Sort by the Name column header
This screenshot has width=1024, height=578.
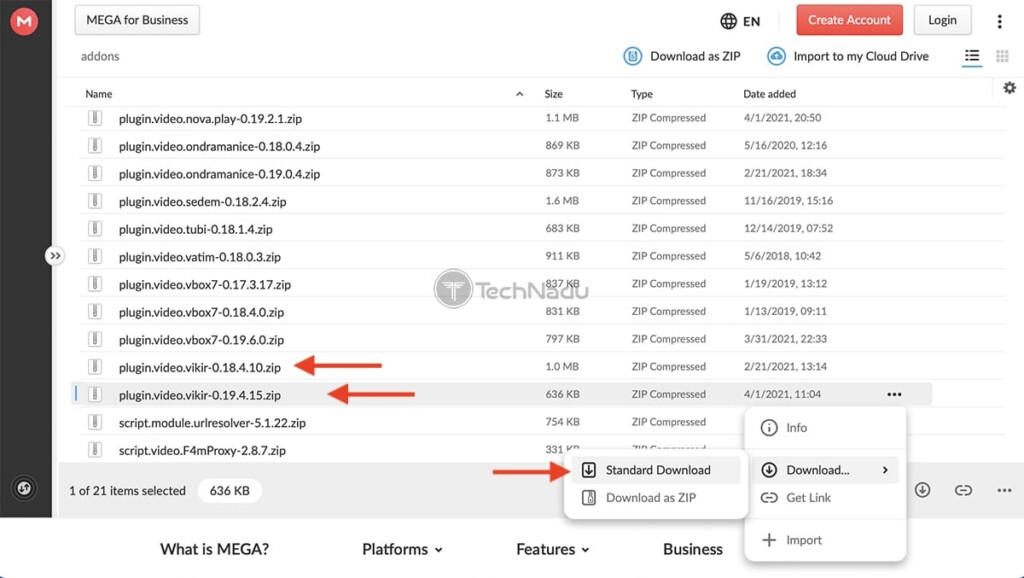[x=99, y=94]
